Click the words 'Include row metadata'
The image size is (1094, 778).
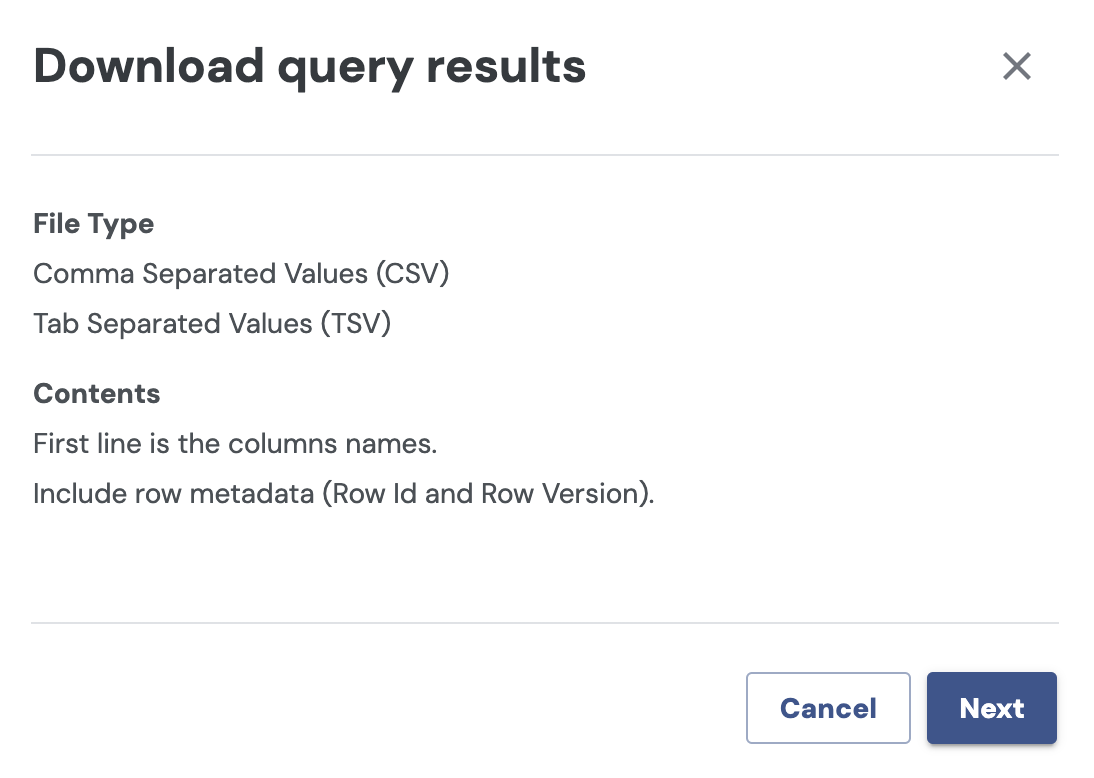coord(173,494)
